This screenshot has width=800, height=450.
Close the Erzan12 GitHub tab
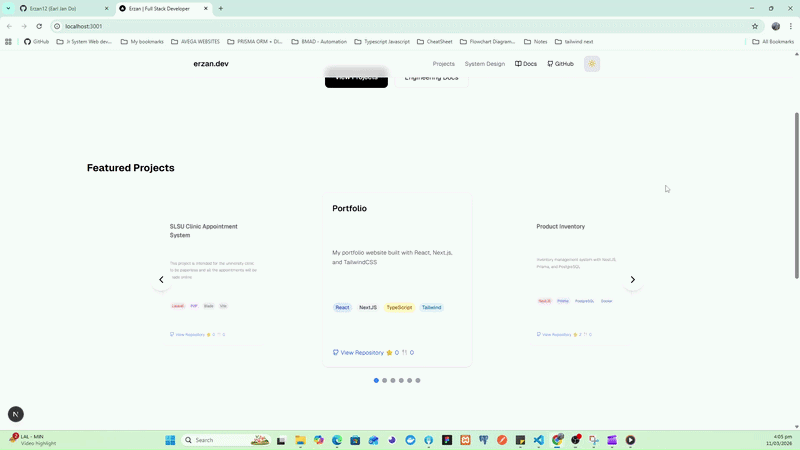(107, 9)
